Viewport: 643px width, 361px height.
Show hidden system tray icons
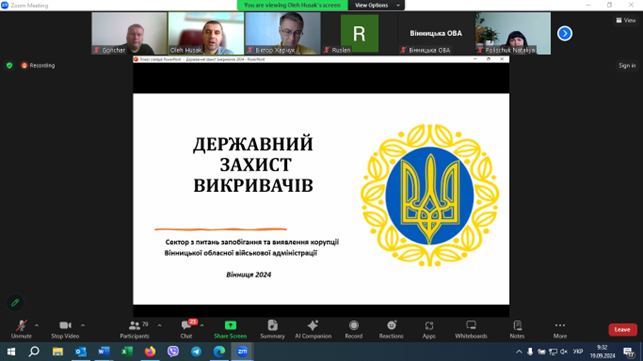point(519,352)
